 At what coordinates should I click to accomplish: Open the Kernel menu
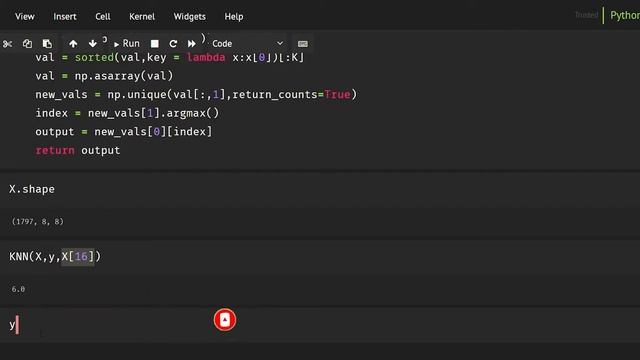[142, 17]
